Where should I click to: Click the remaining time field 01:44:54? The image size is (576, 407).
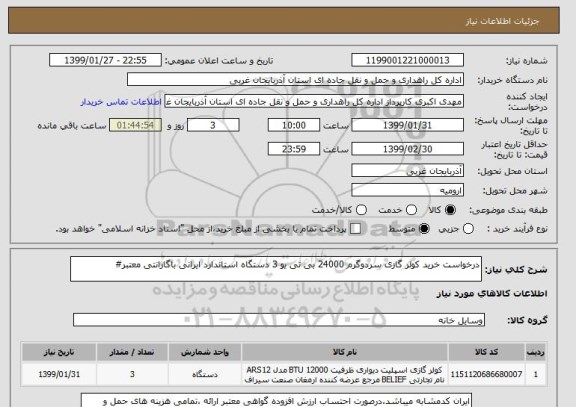coord(135,125)
